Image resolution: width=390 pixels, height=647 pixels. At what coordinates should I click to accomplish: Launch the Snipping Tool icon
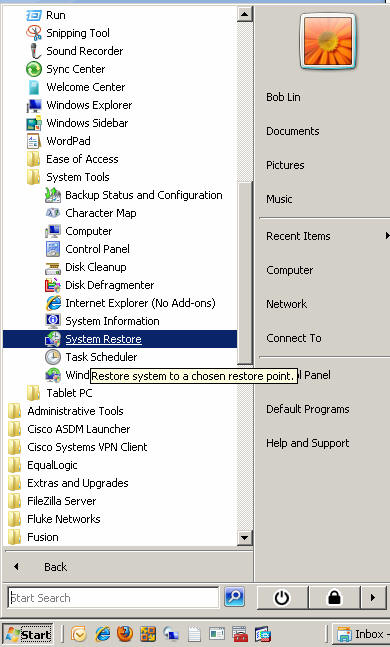tap(34, 33)
